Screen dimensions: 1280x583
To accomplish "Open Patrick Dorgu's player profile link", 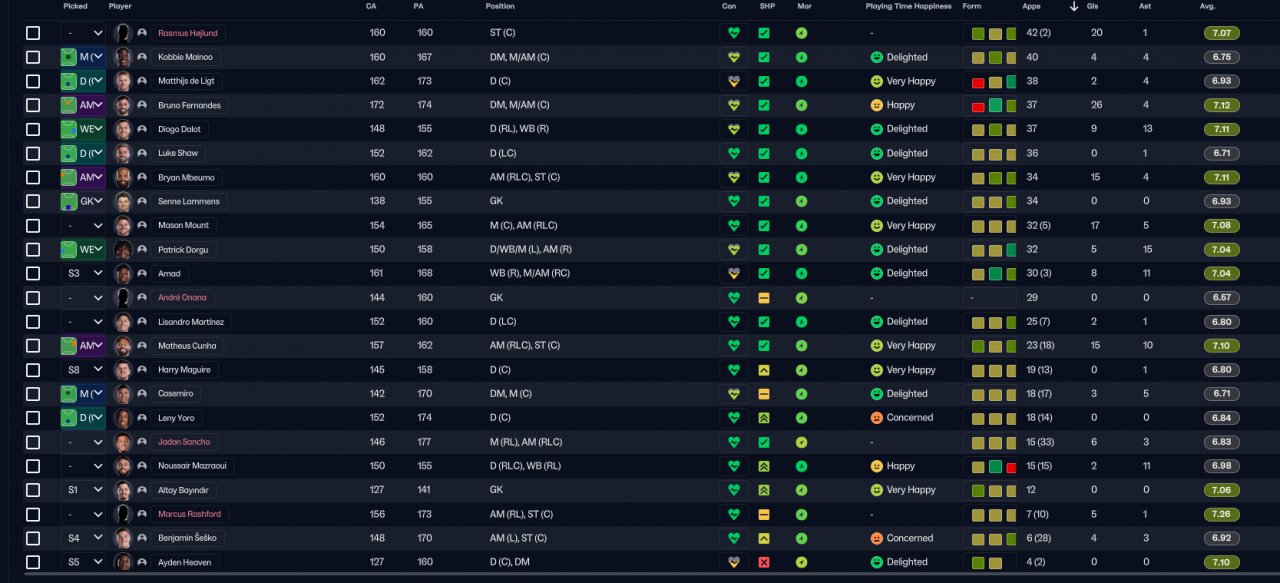I will pos(183,249).
